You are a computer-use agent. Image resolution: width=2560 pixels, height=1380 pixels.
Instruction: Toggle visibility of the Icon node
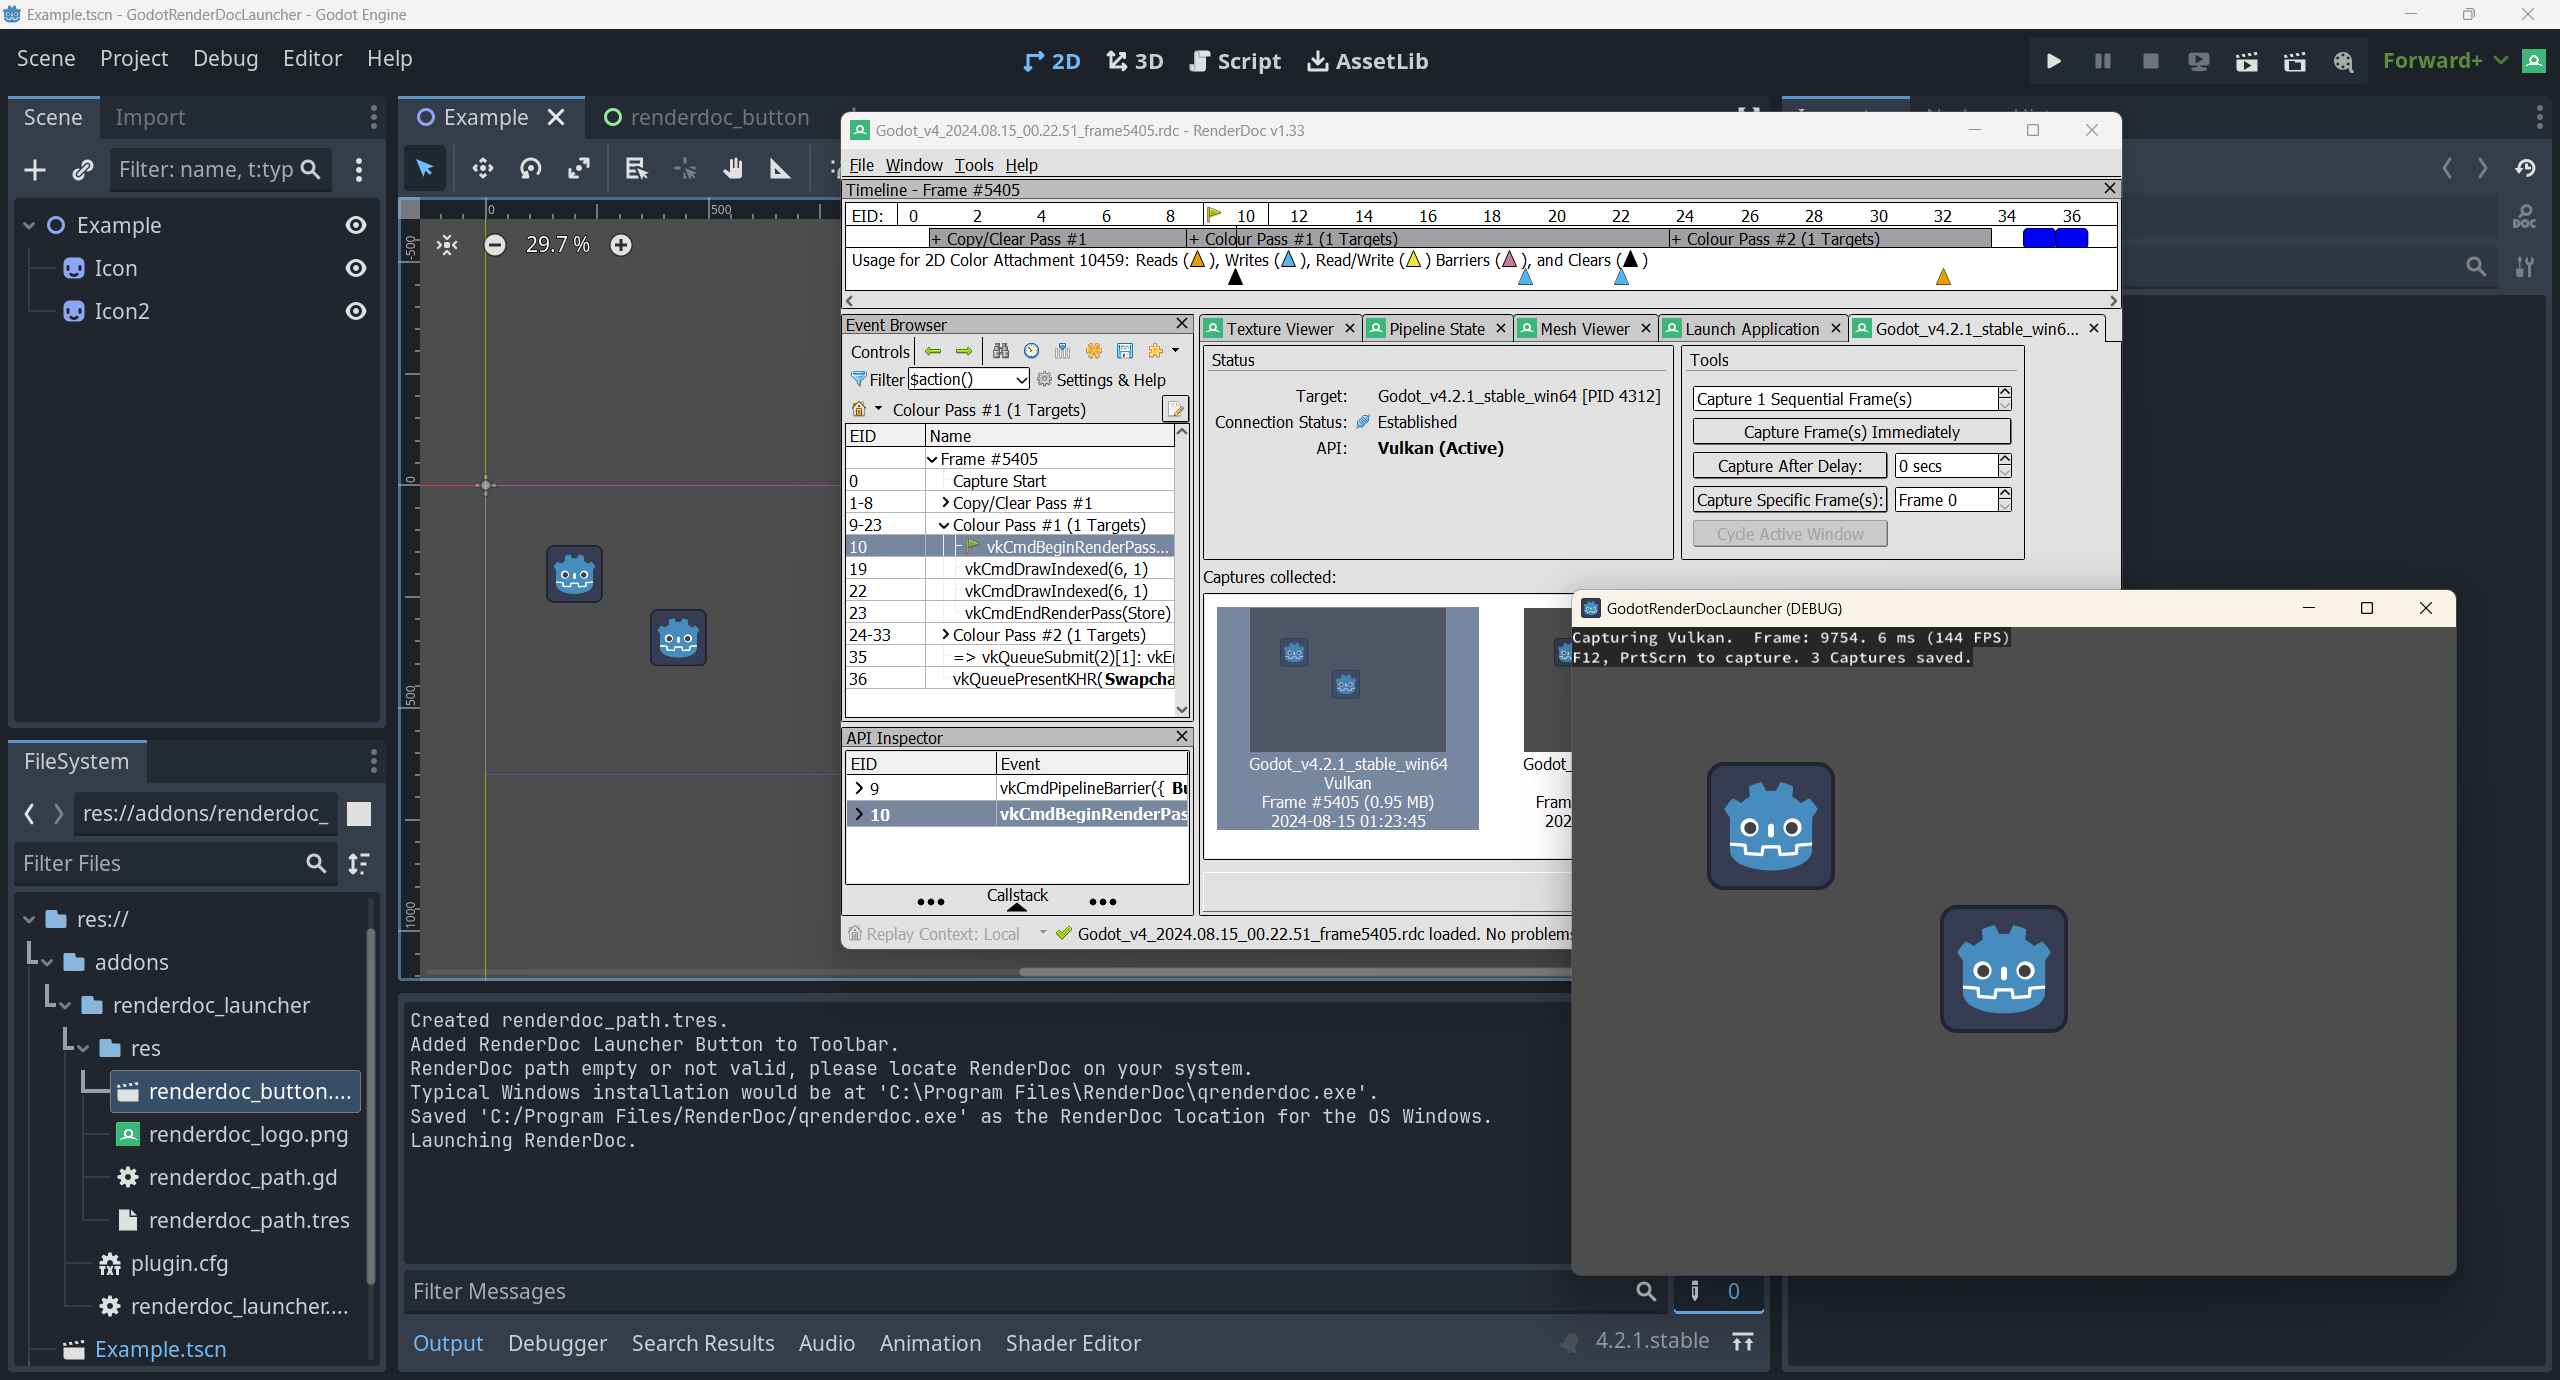pos(355,268)
